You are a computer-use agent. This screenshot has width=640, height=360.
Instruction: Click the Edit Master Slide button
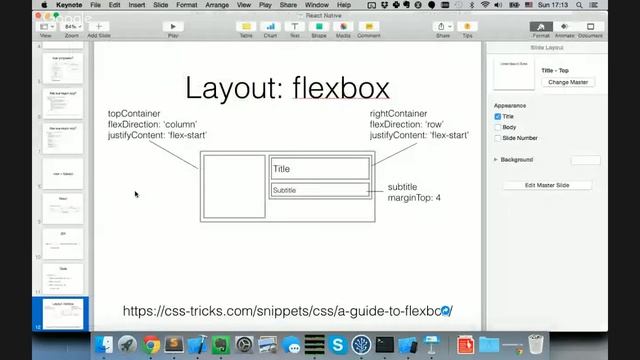click(547, 185)
